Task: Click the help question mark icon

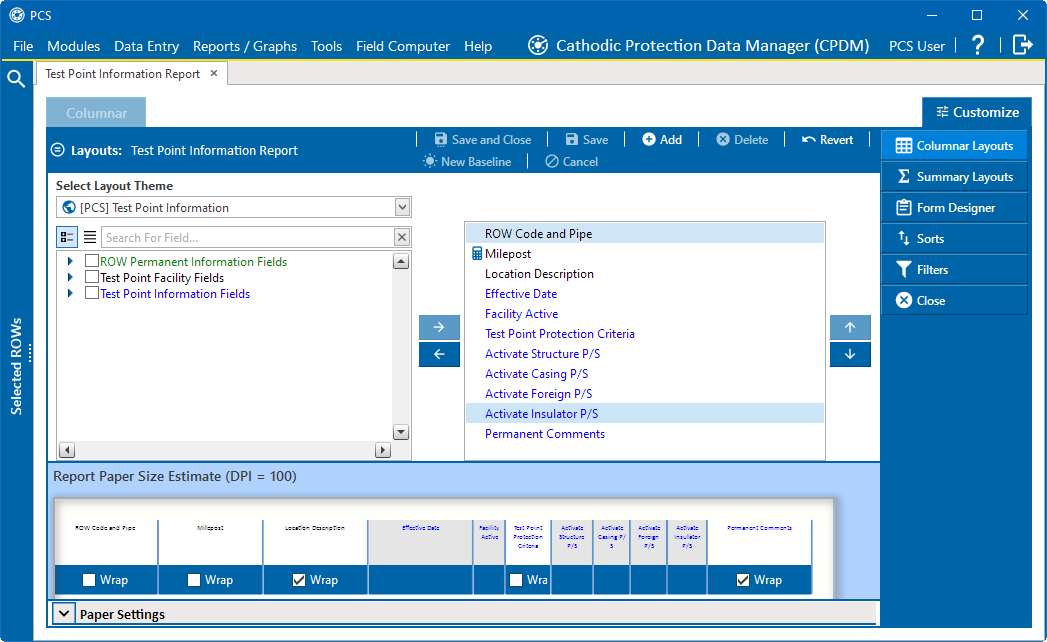Action: pos(978,45)
